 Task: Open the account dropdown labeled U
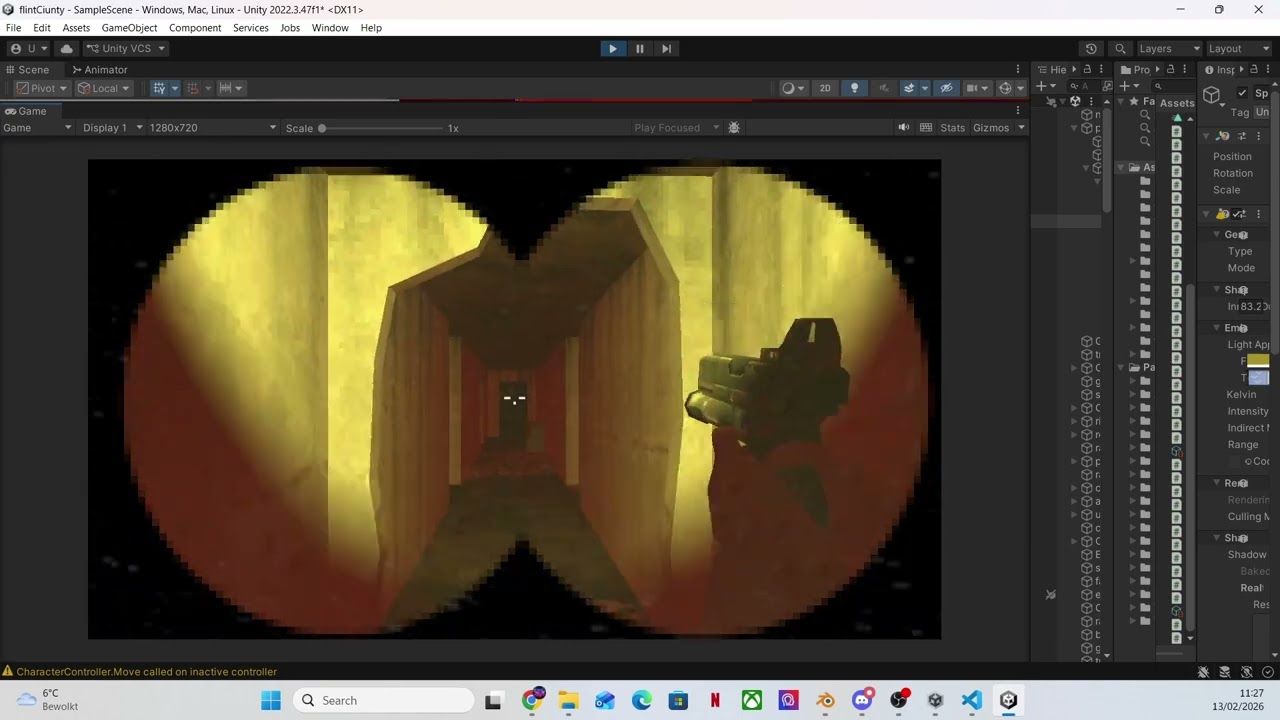tap(29, 48)
